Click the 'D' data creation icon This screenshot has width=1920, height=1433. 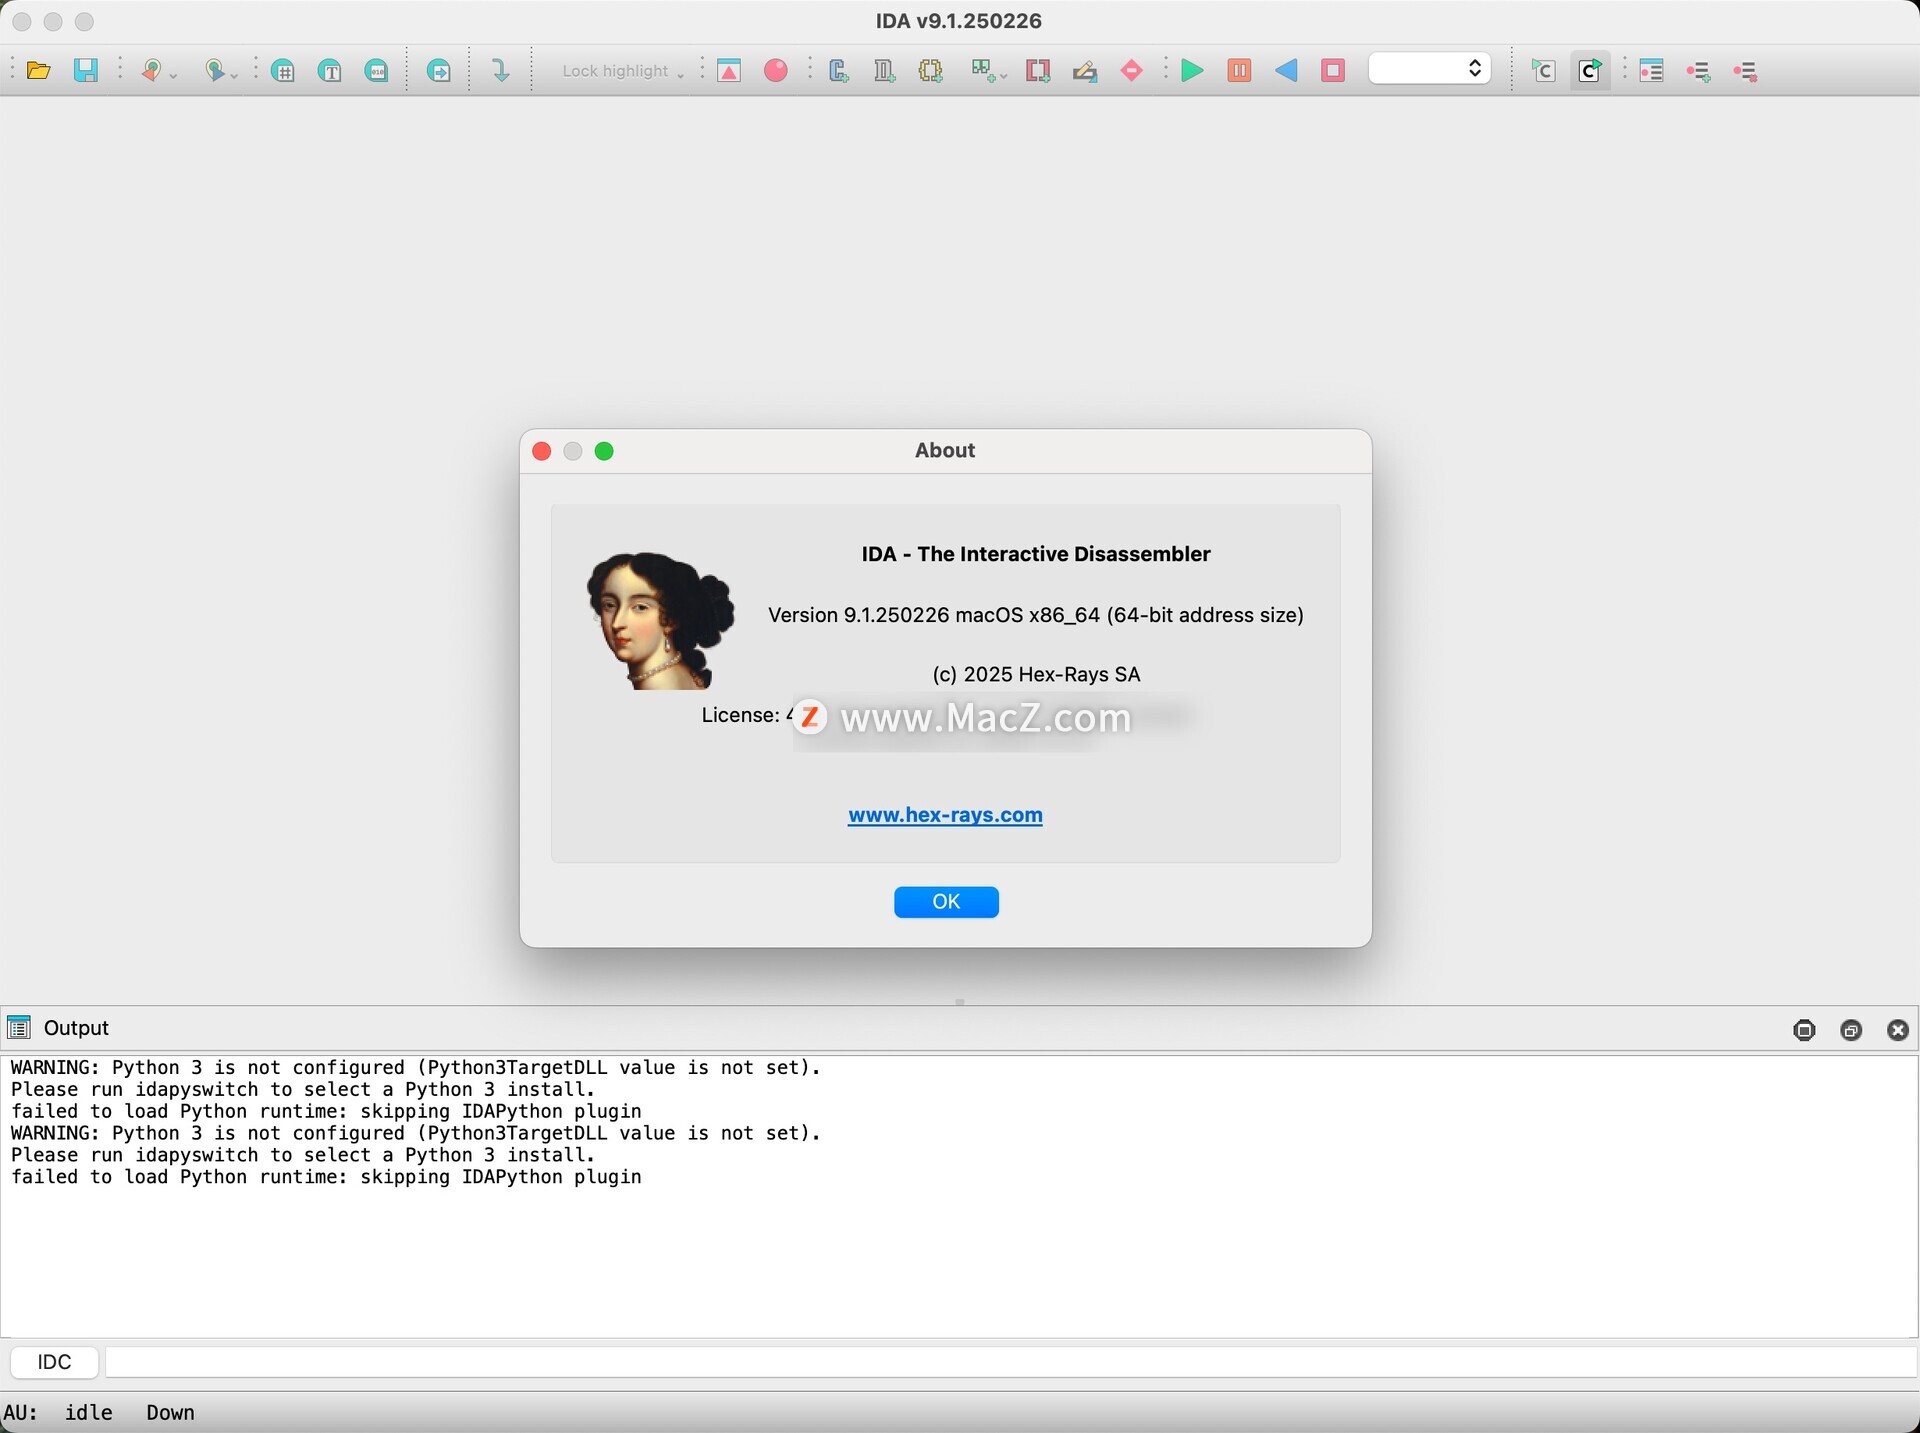(x=884, y=71)
